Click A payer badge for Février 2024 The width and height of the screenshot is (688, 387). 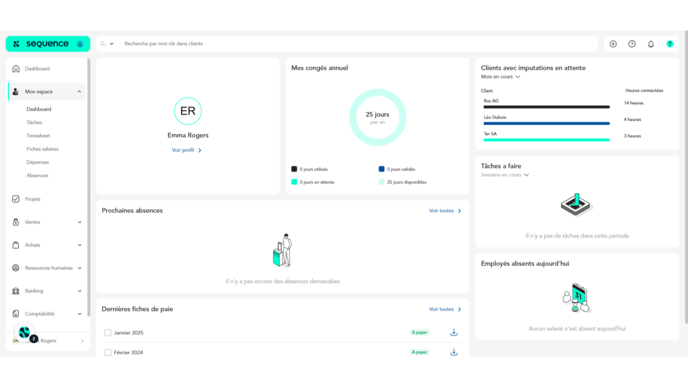[419, 352]
